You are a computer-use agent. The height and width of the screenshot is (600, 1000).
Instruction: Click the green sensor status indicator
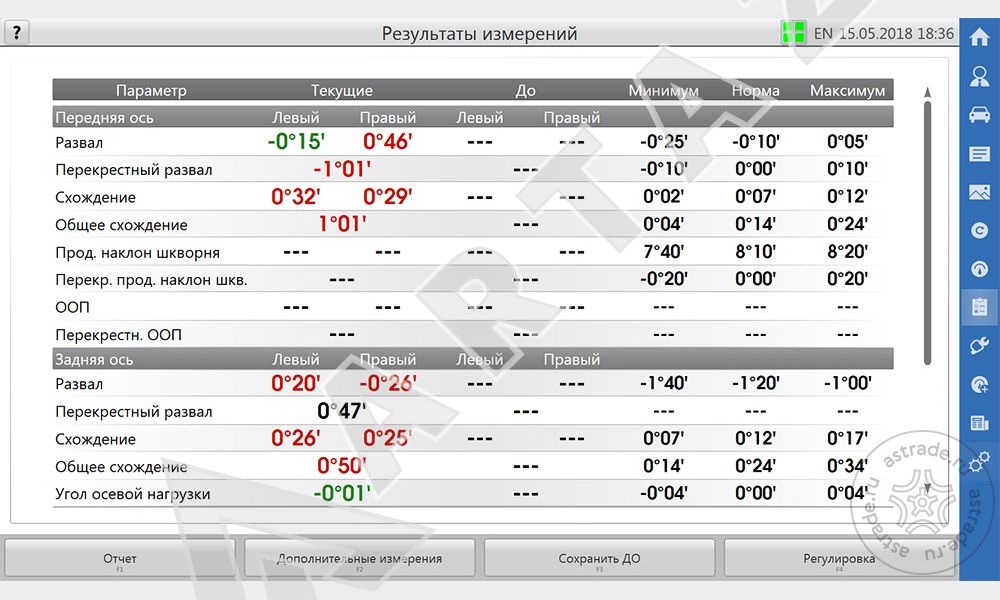tap(793, 32)
